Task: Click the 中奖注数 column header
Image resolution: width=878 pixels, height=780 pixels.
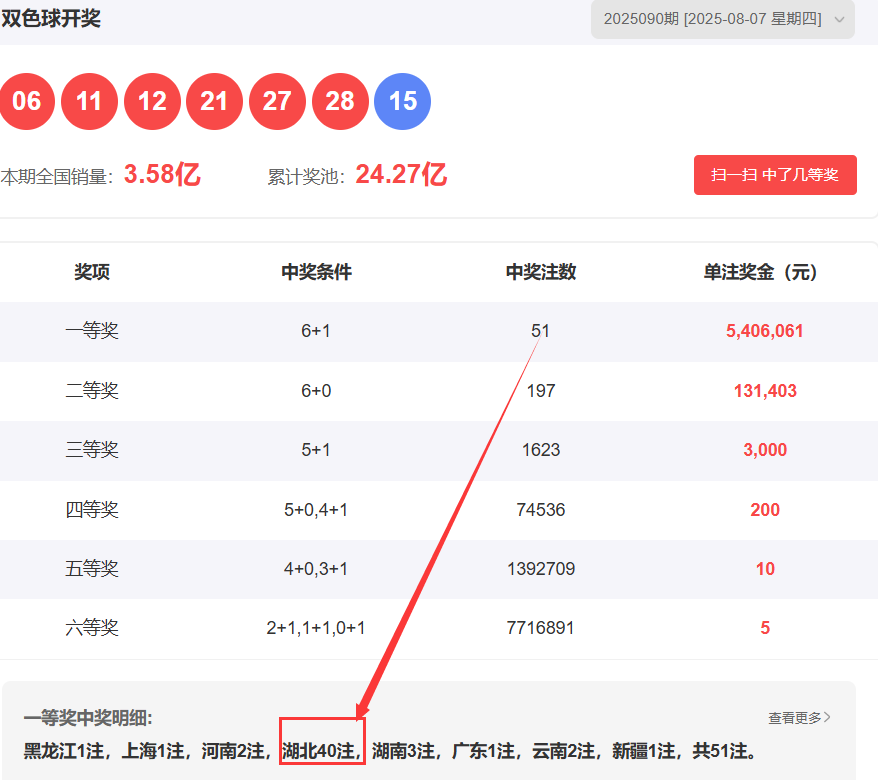Action: 540,272
